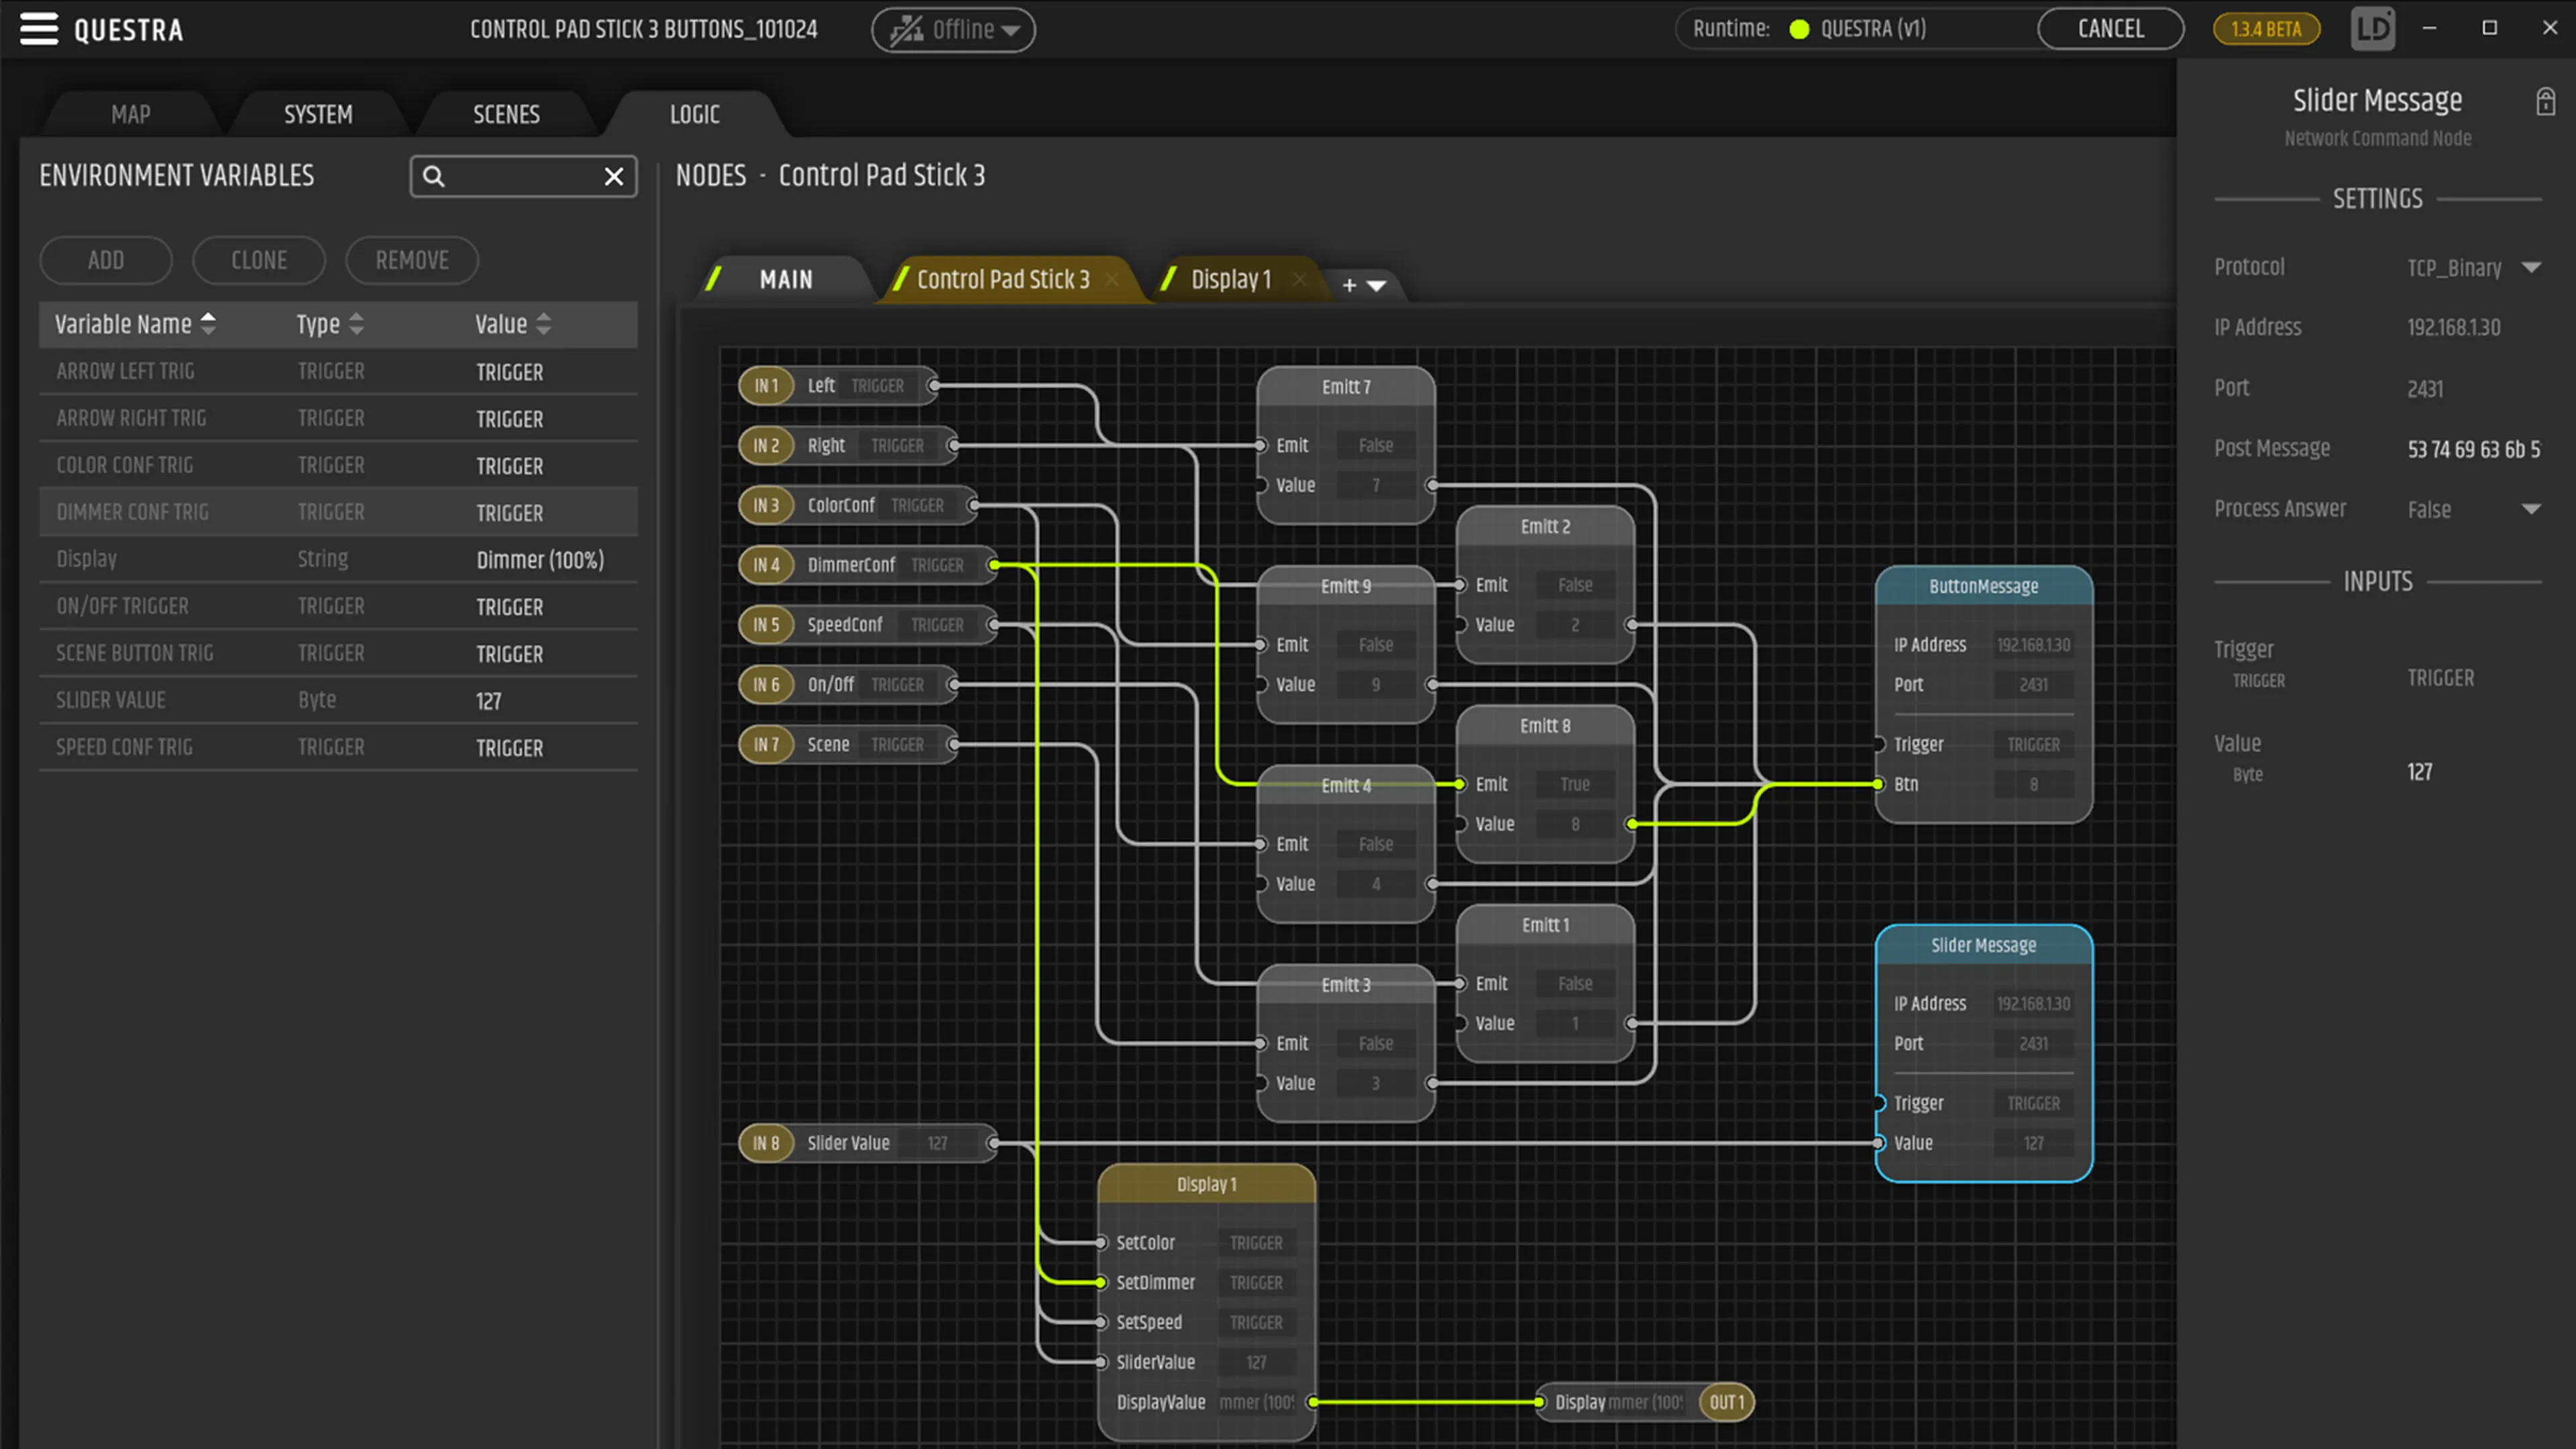The height and width of the screenshot is (1449, 2576).
Task: Expand the Protocol TCP_Binary dropdown
Action: point(2531,268)
